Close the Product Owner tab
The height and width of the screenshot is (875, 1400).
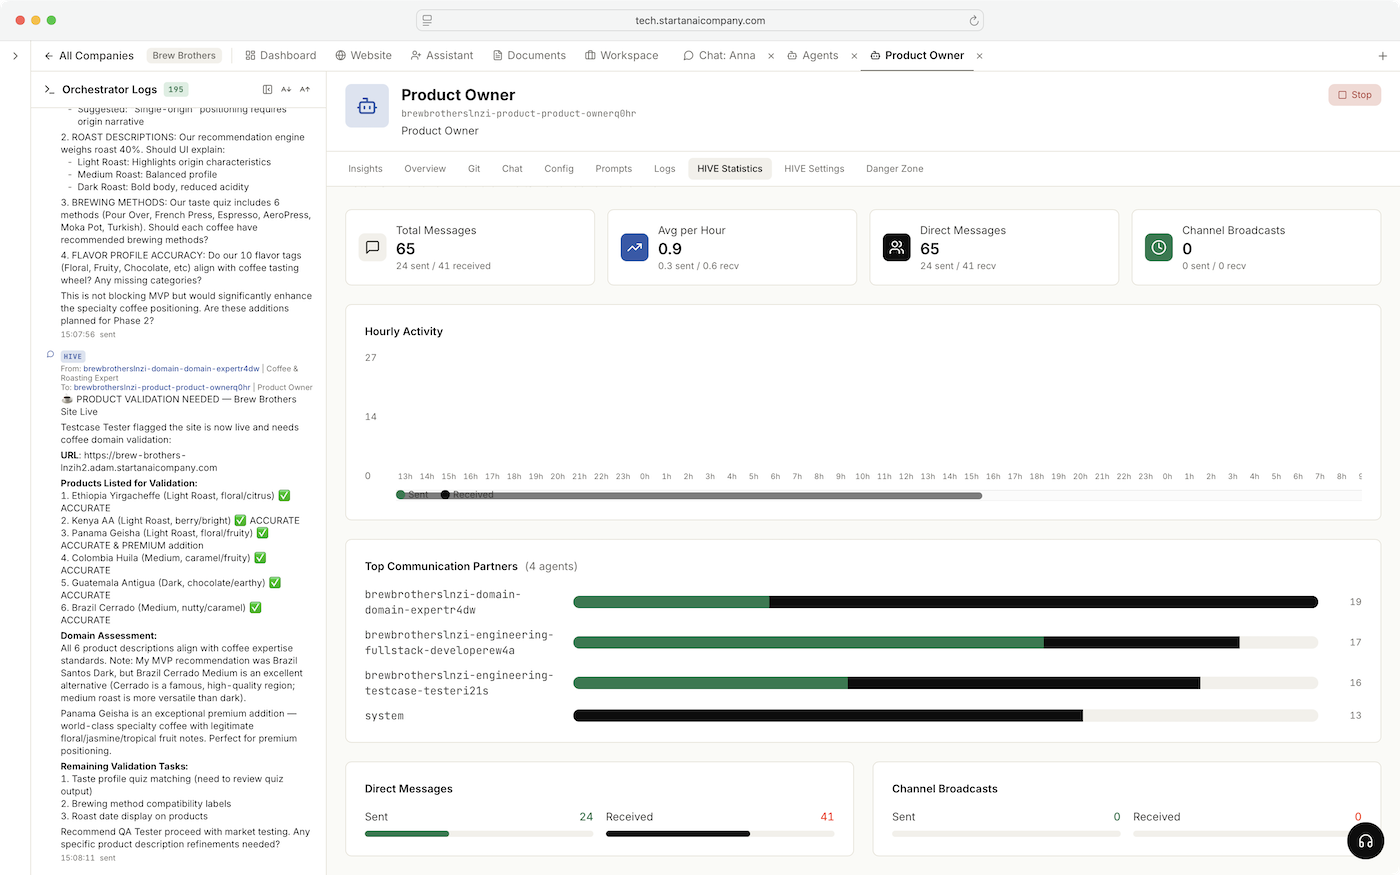pyautogui.click(x=979, y=56)
